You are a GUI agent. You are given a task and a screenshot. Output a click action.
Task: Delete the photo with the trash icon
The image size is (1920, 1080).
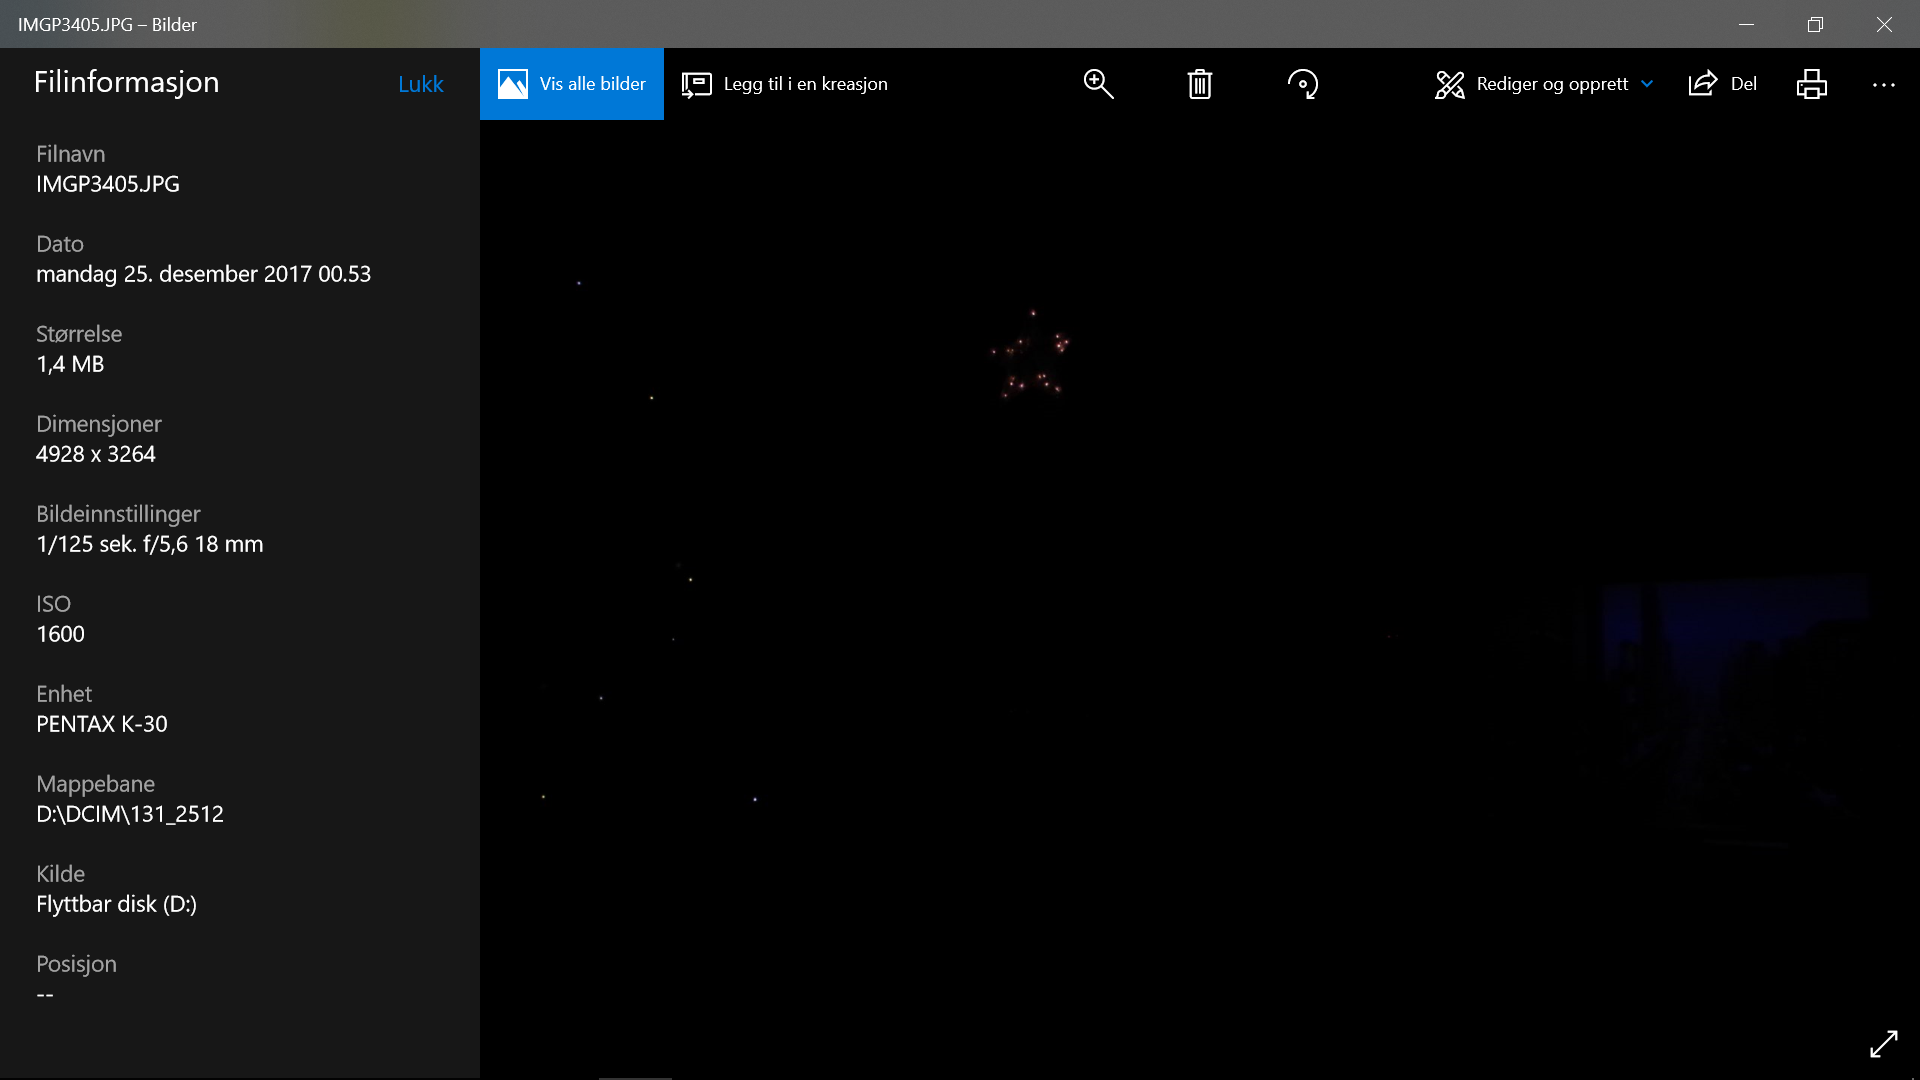coord(1200,84)
